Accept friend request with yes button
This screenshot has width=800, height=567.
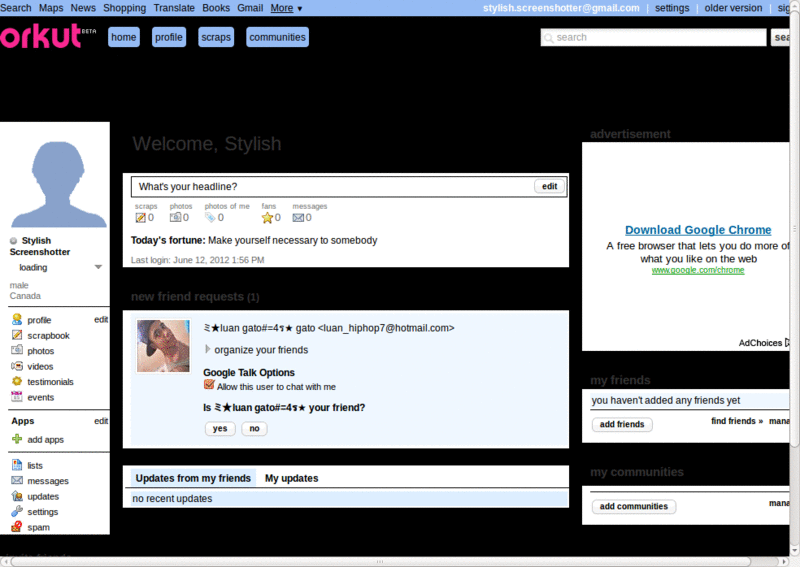(x=220, y=429)
